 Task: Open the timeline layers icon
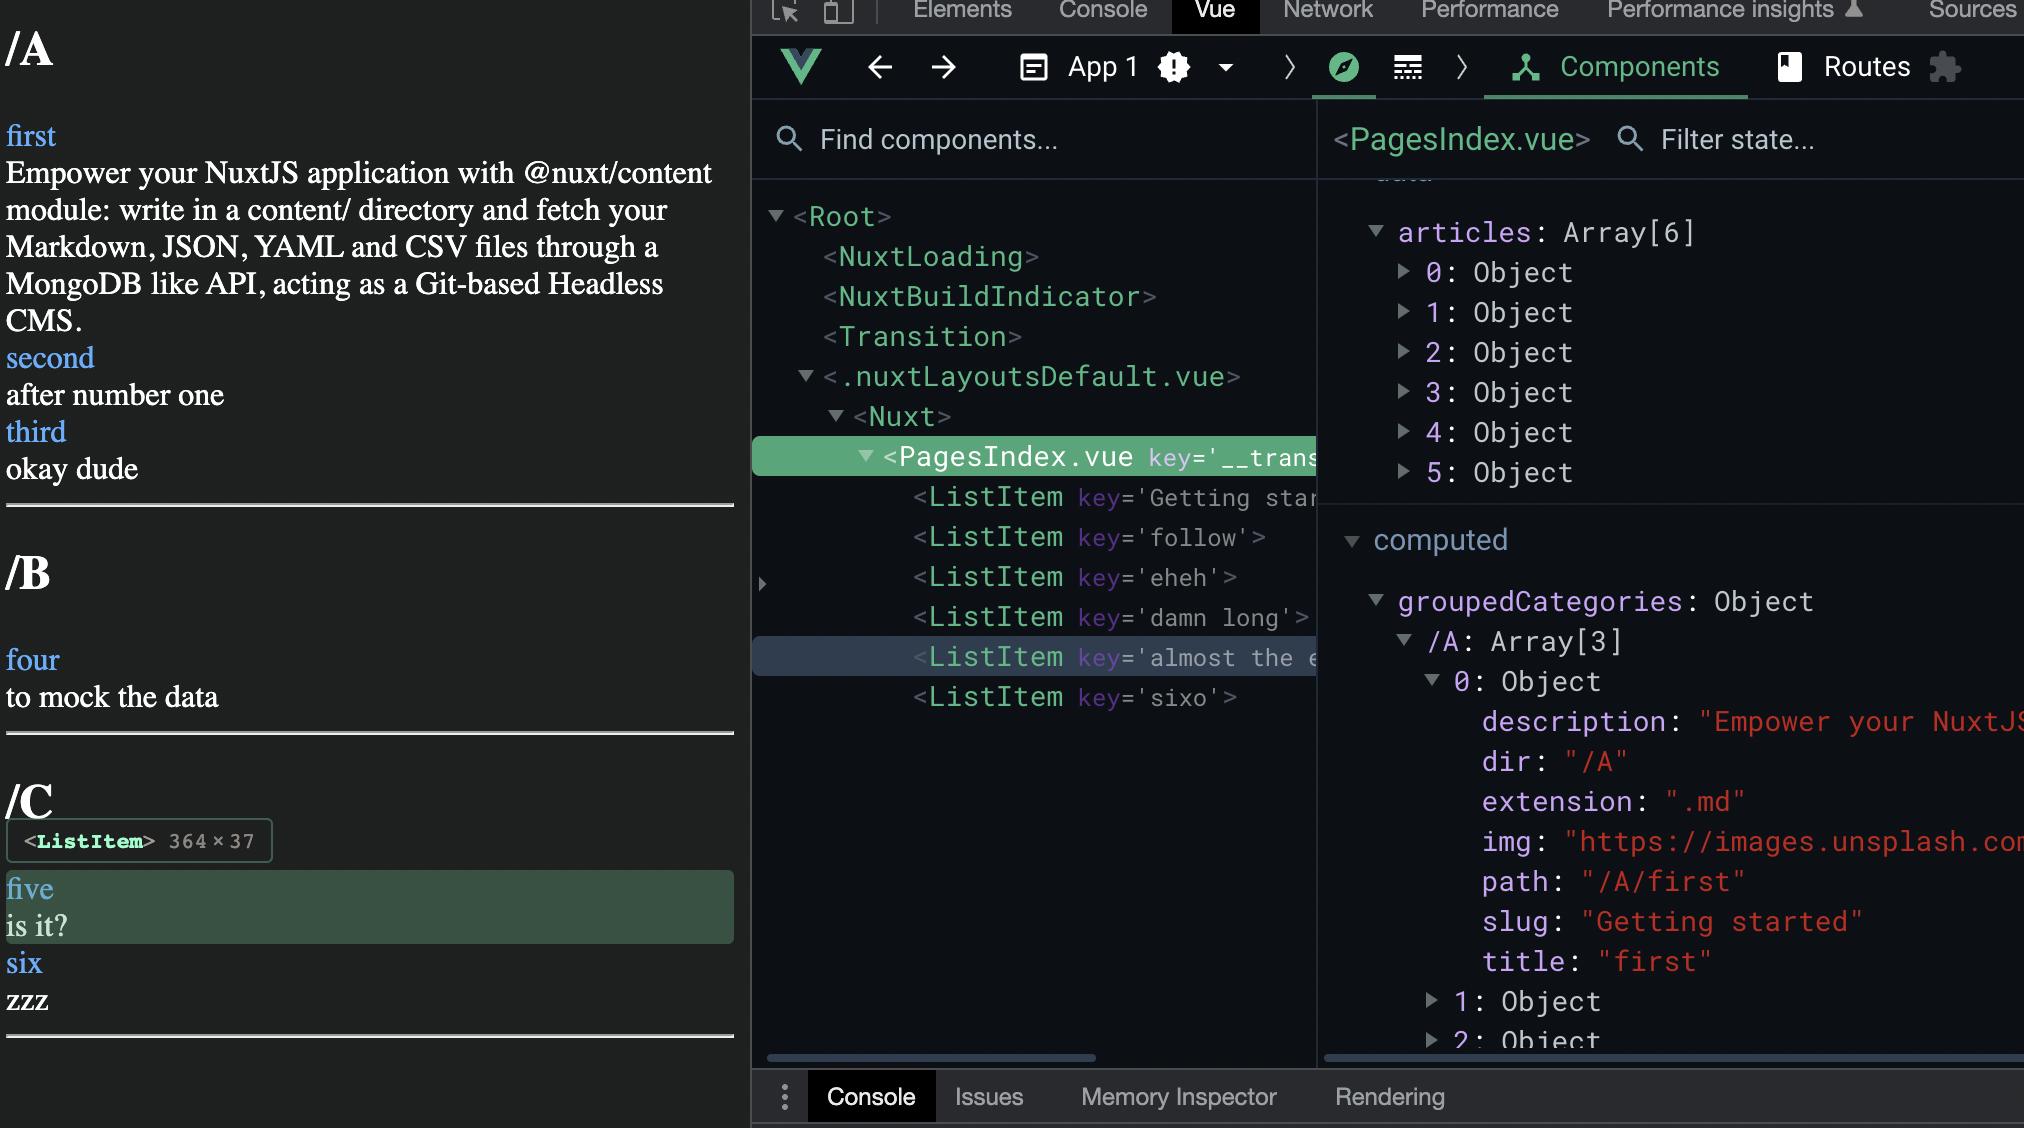tap(1408, 67)
